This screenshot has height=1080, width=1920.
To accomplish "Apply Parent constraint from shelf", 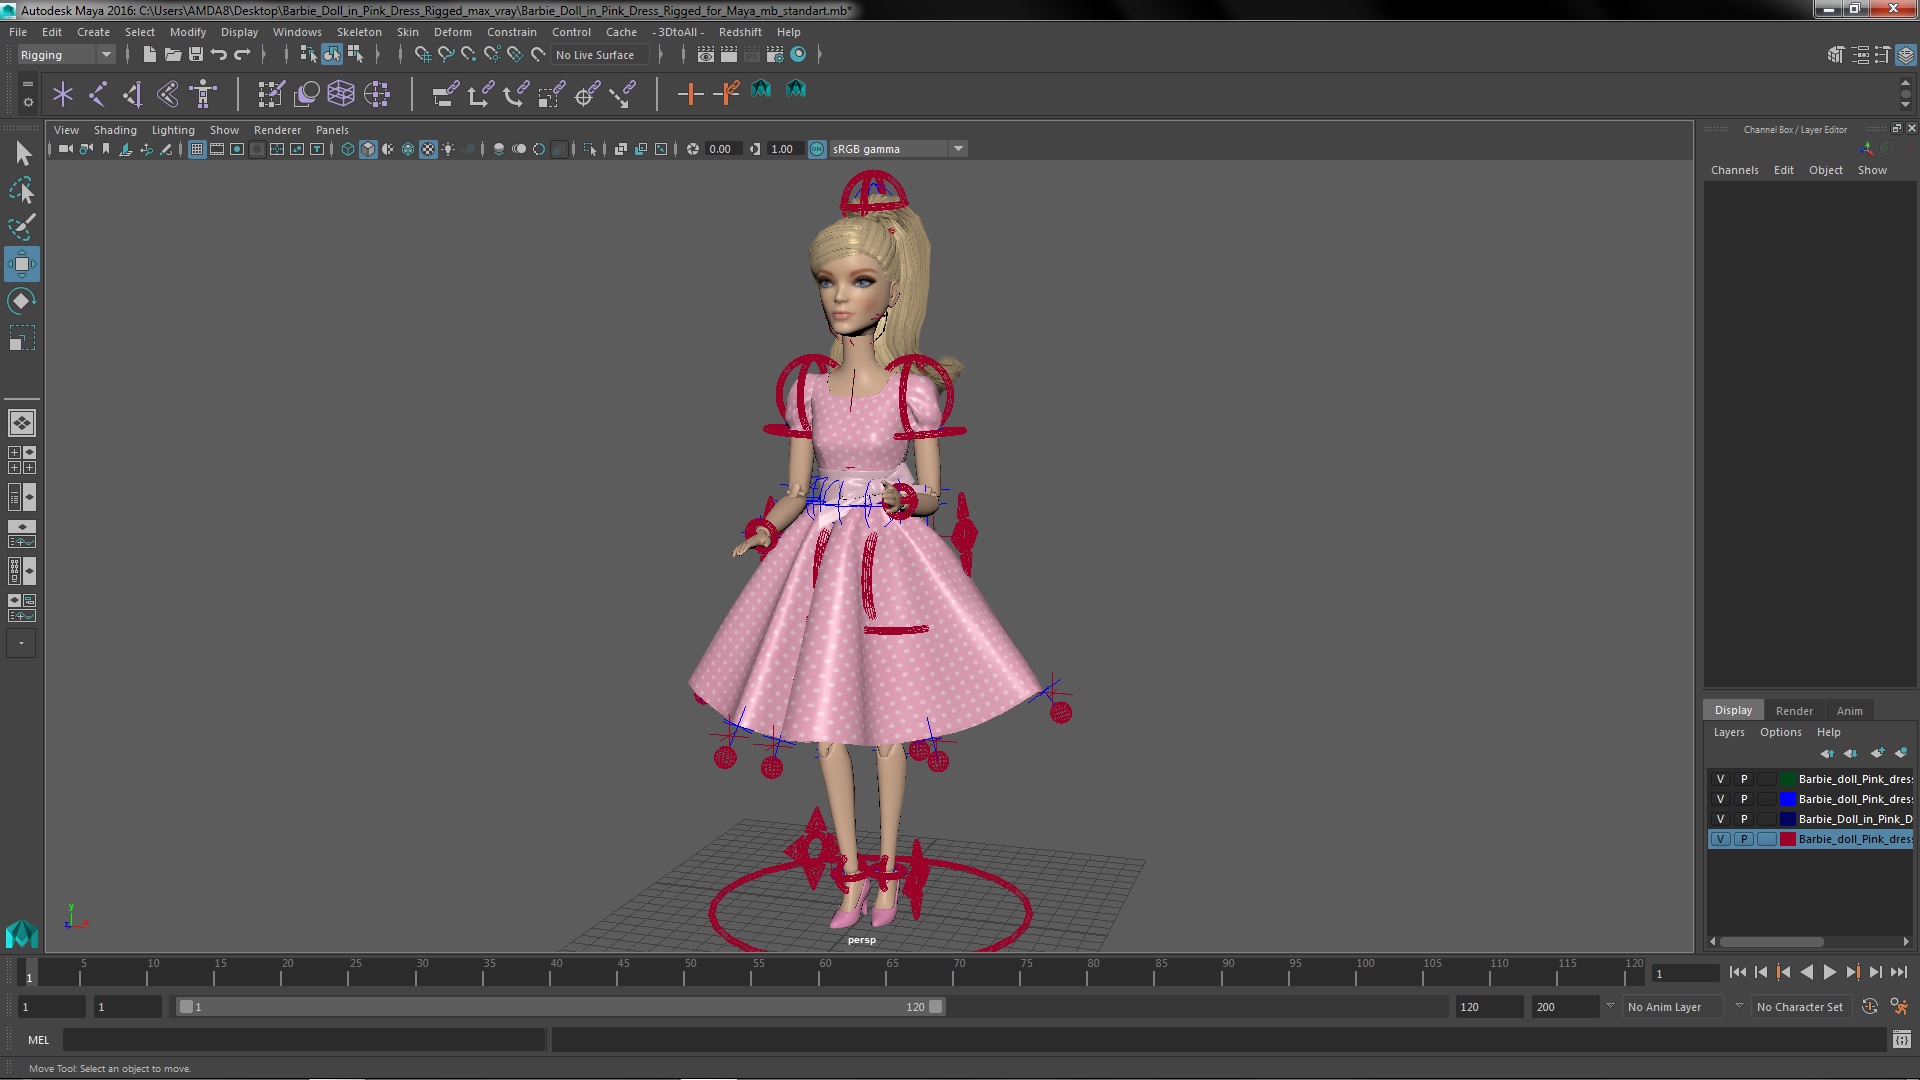I will [x=445, y=94].
